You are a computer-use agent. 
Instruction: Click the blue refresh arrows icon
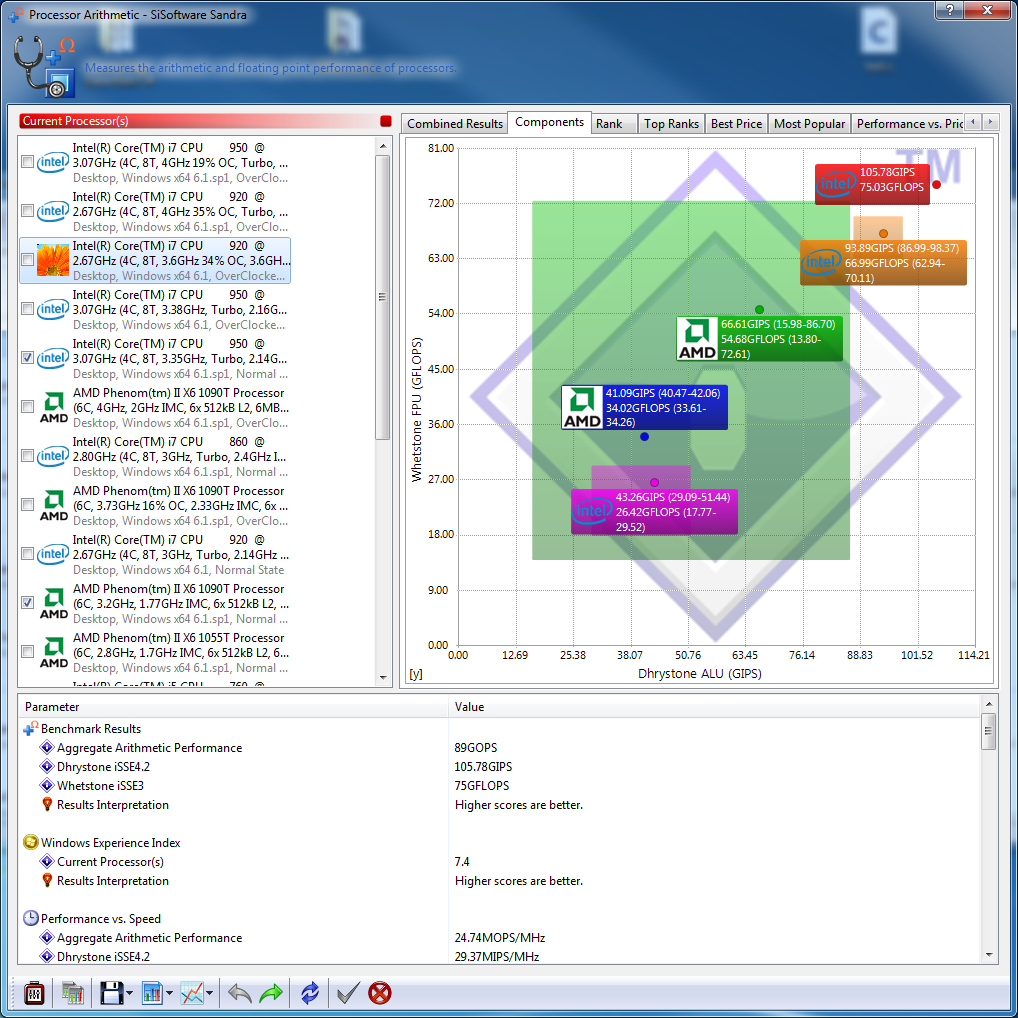[310, 993]
